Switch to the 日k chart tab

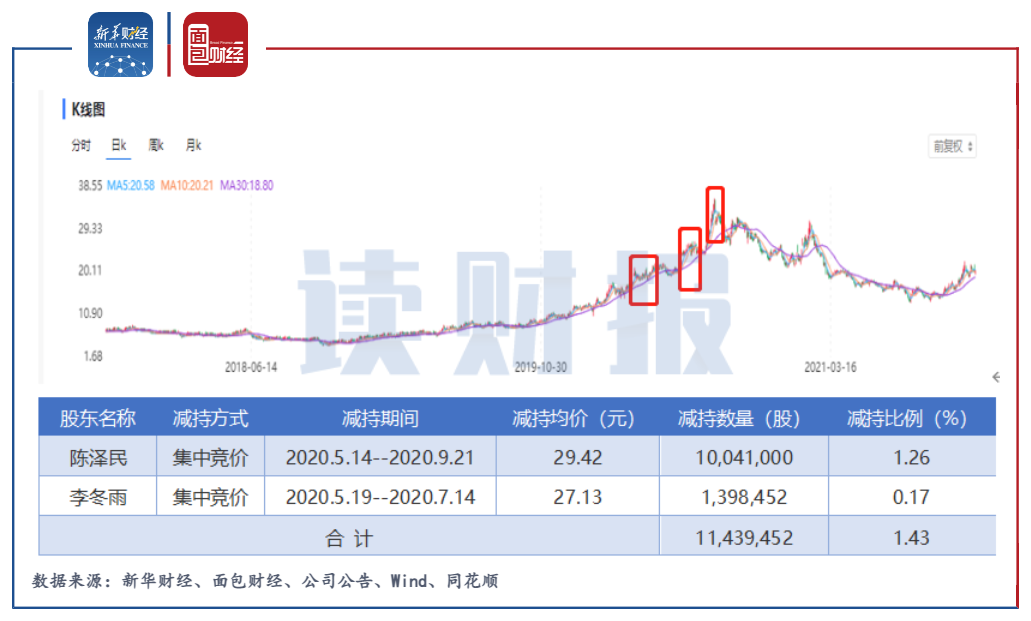(x=119, y=146)
